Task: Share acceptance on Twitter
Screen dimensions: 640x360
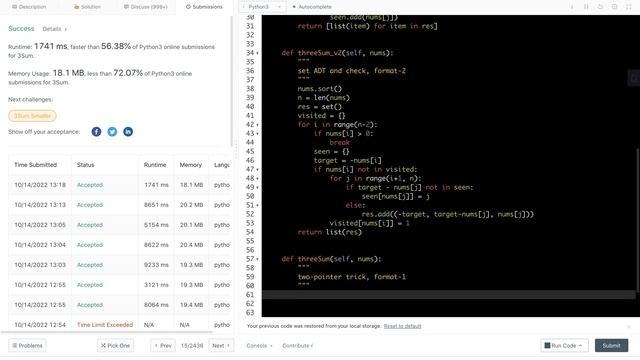Action: [112, 132]
